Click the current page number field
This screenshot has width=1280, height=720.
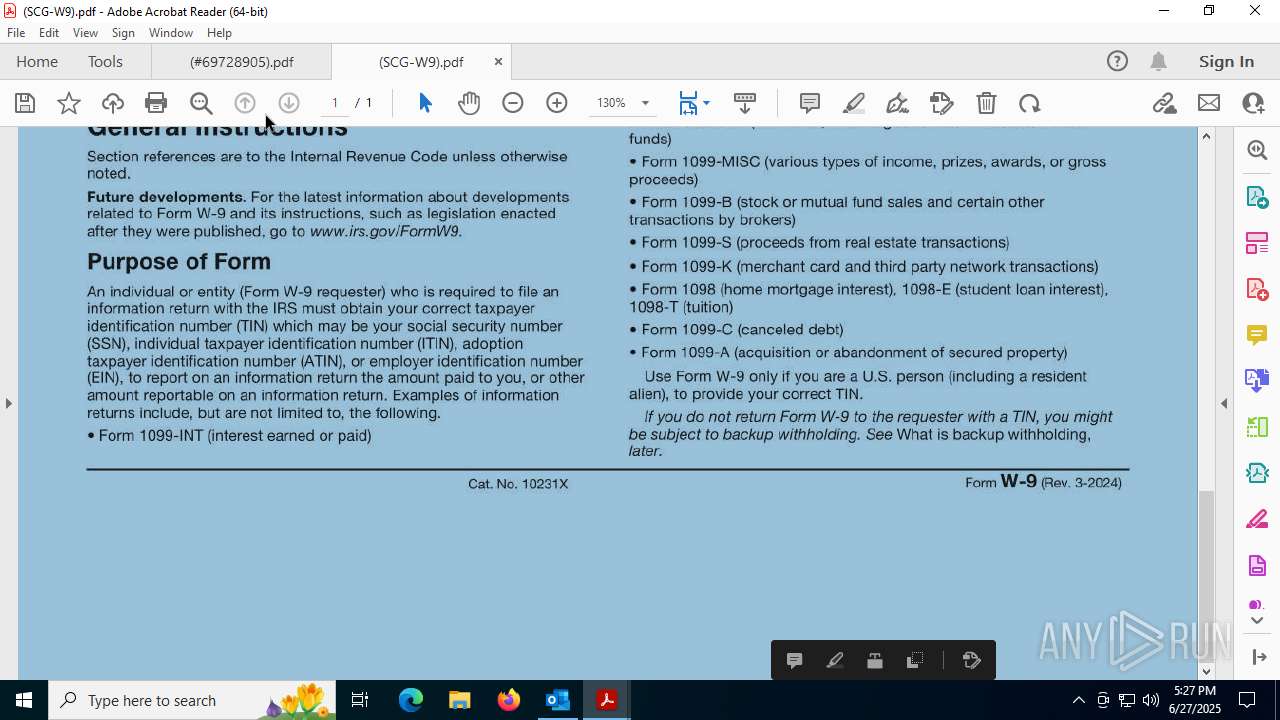pyautogui.click(x=335, y=103)
